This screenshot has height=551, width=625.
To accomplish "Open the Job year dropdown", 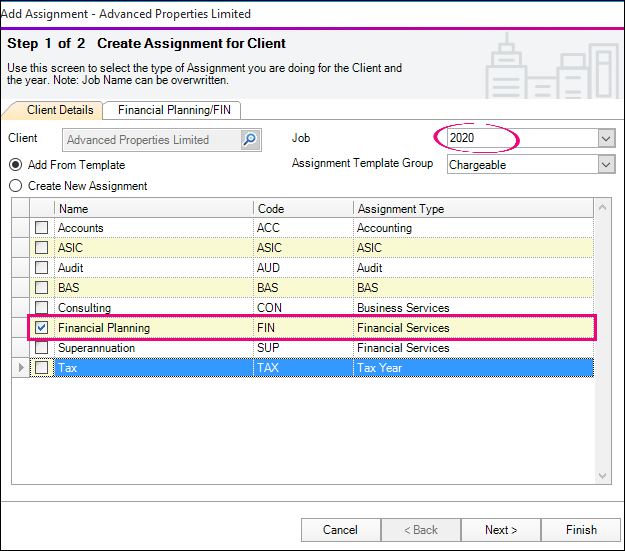I will point(605,138).
